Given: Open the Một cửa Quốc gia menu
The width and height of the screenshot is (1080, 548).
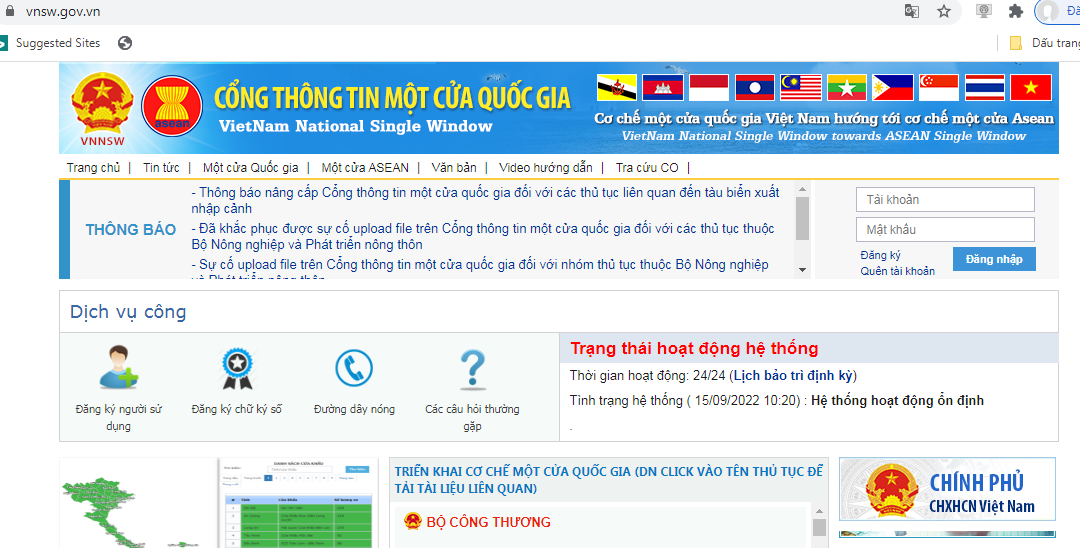Looking at the screenshot, I should click(251, 167).
